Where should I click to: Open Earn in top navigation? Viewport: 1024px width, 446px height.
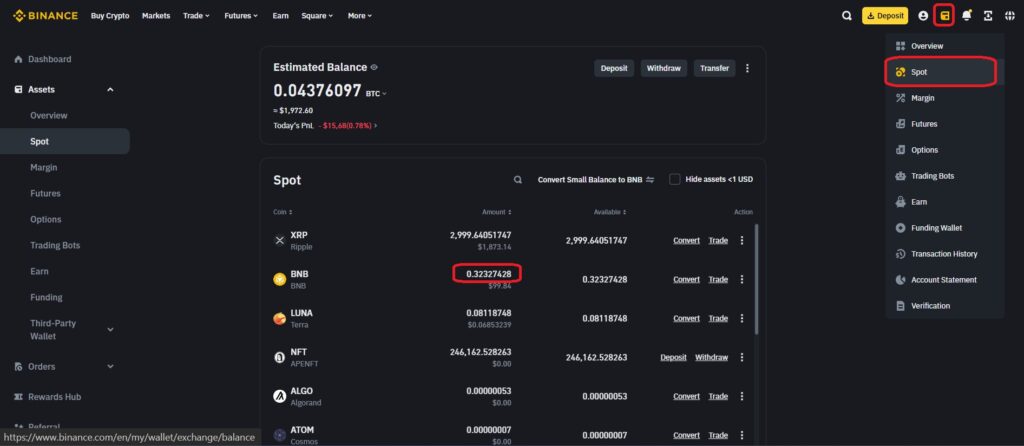tap(280, 16)
